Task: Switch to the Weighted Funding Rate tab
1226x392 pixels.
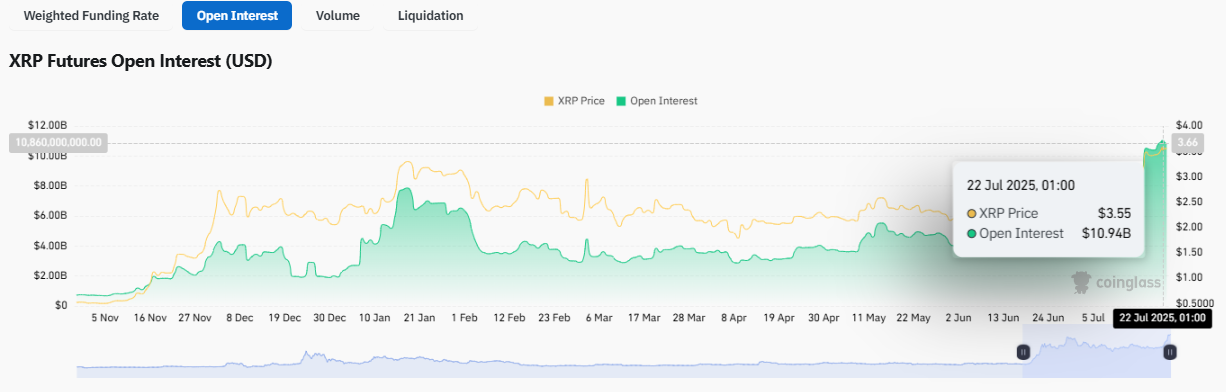Action: (91, 16)
